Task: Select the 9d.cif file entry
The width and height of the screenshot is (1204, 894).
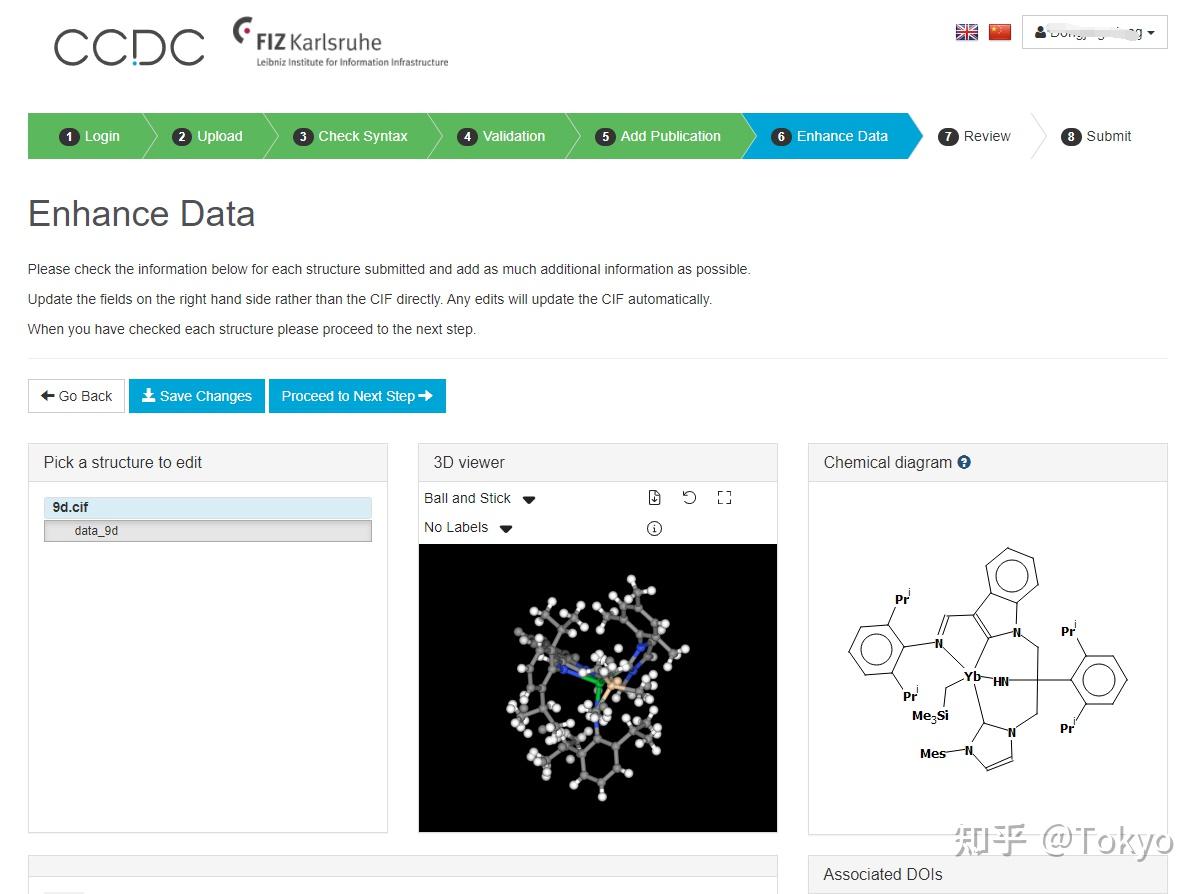Action: point(207,507)
